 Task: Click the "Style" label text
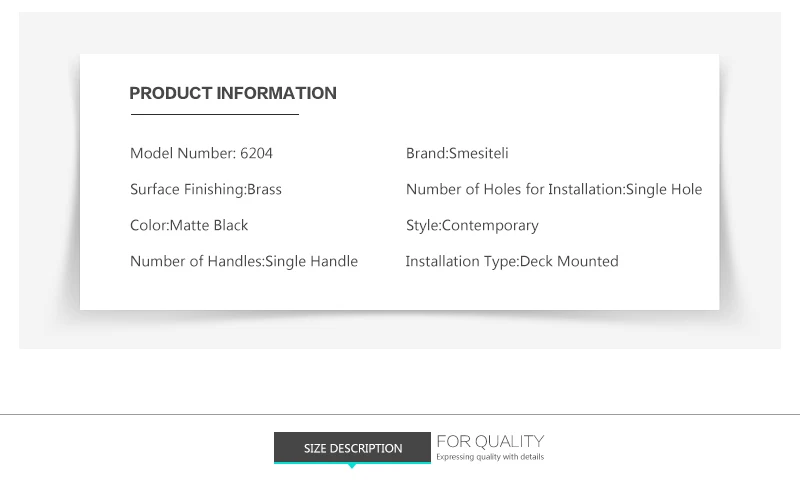[422, 226]
